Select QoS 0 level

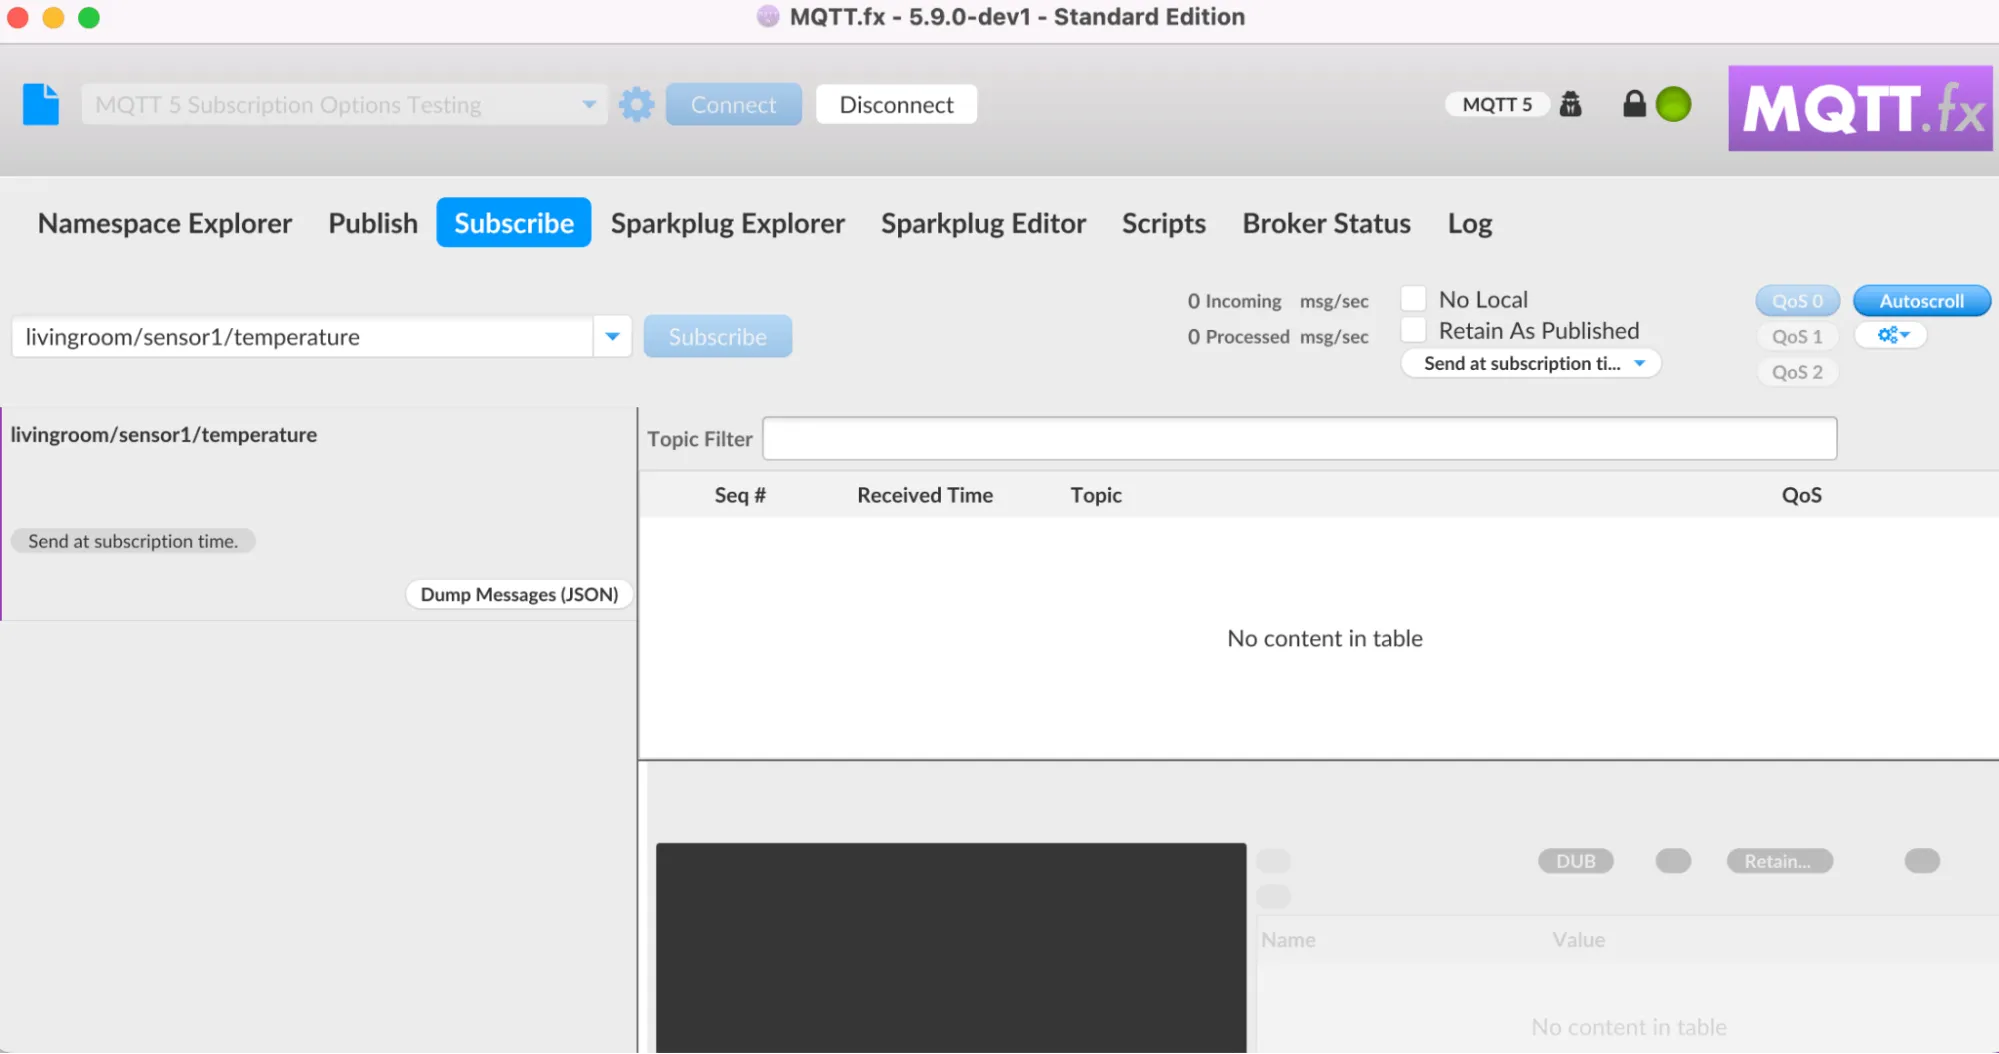[x=1797, y=300]
